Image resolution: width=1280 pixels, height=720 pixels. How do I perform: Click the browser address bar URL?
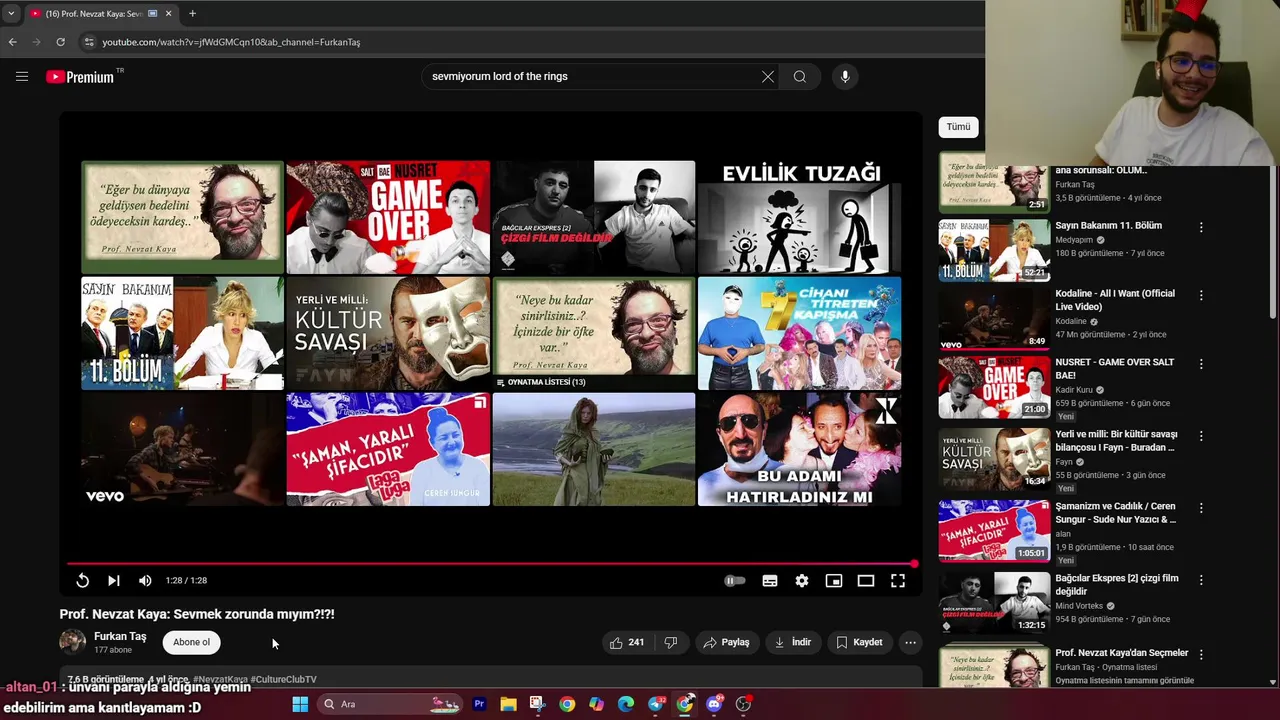(x=231, y=42)
